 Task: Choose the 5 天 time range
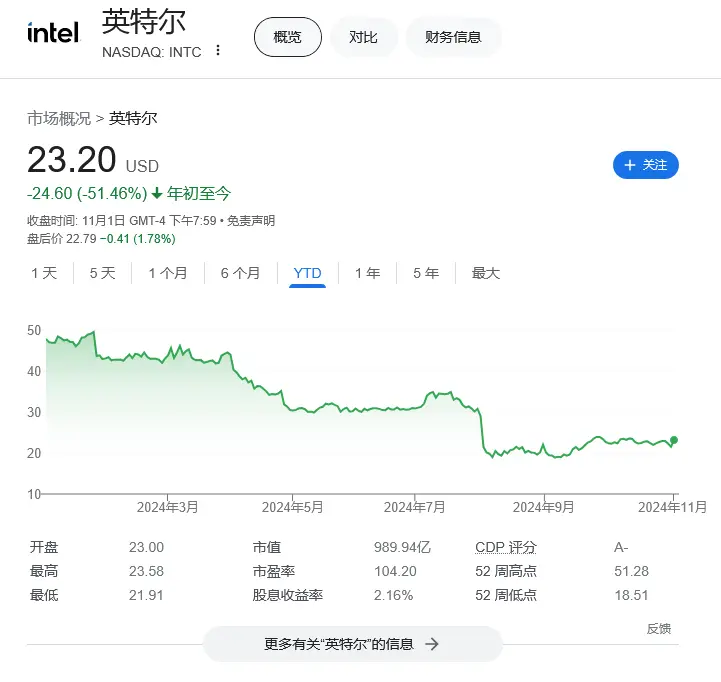tap(102, 273)
